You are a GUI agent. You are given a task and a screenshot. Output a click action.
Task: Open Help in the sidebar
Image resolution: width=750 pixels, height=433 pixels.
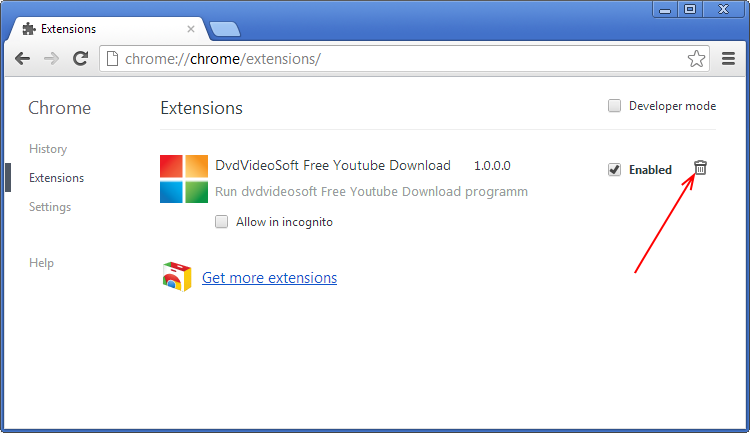coord(41,263)
